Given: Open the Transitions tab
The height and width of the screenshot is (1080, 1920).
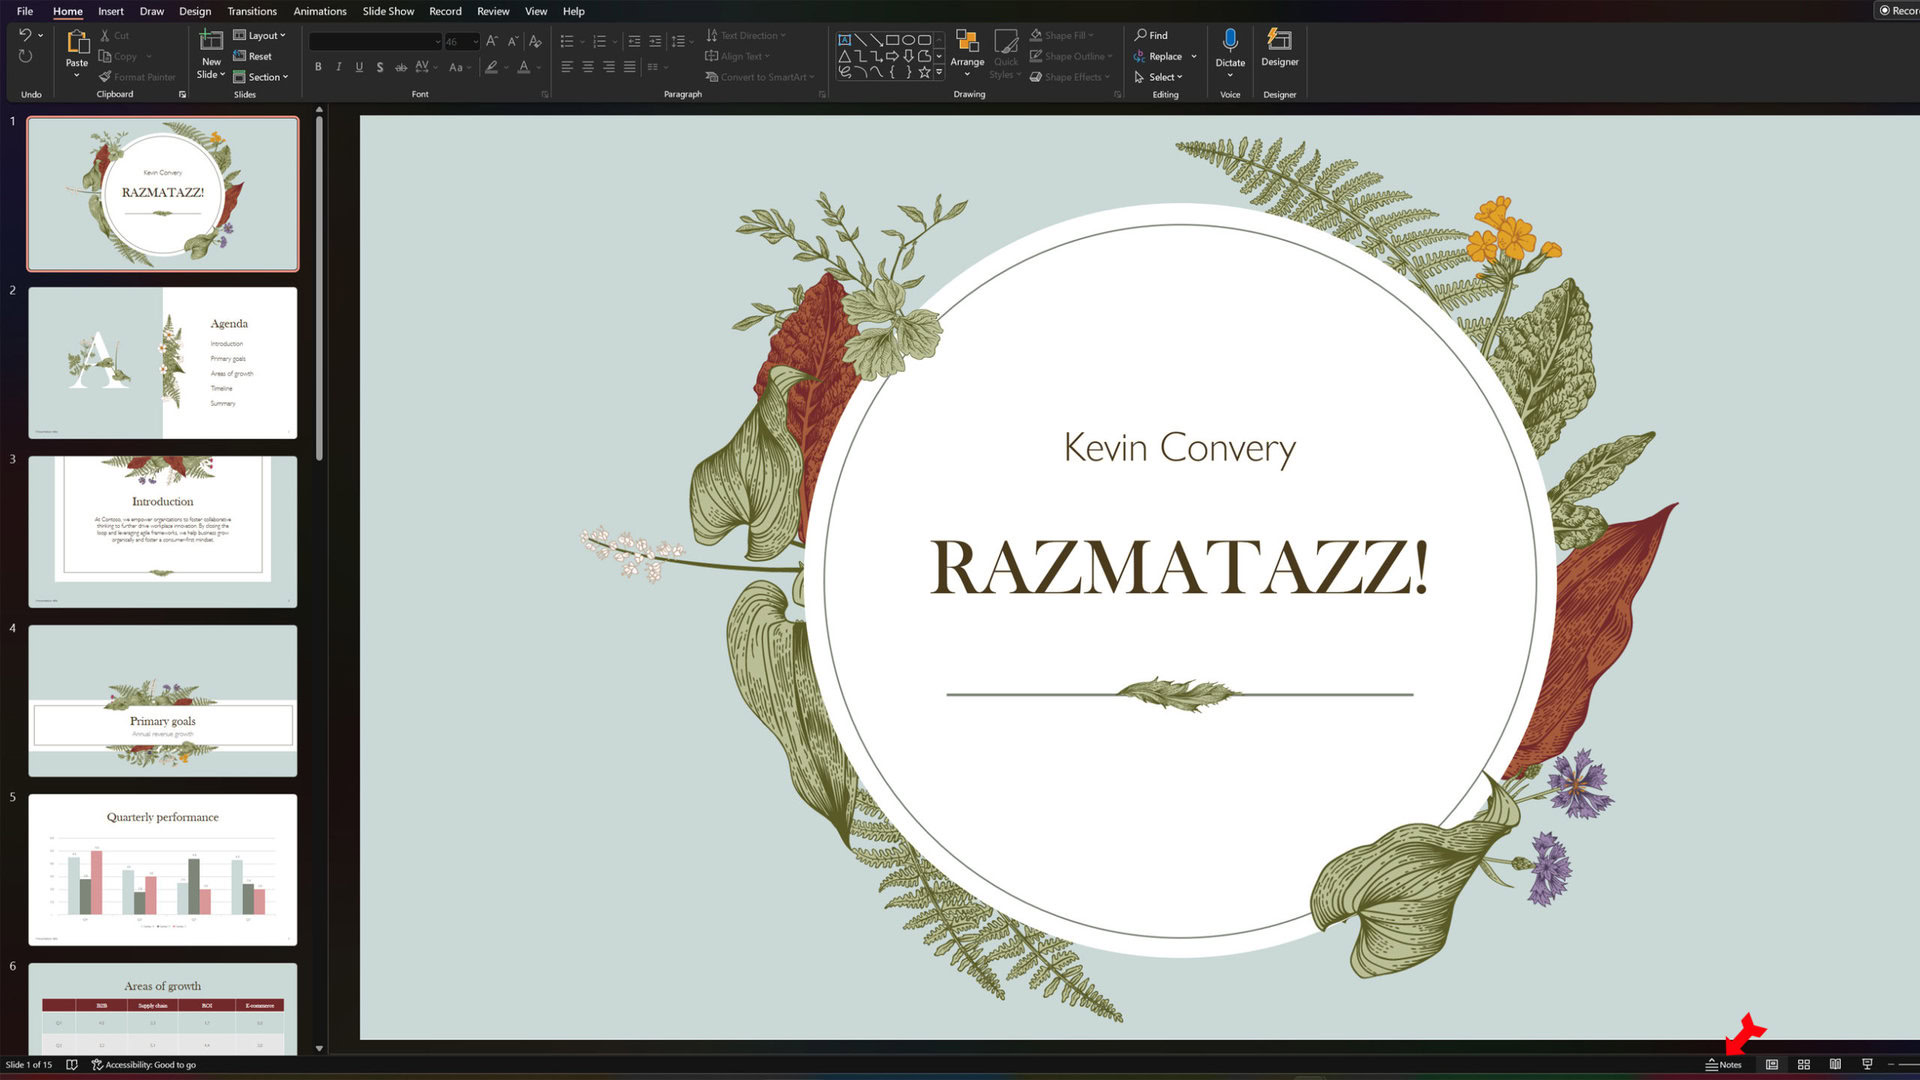Looking at the screenshot, I should 251,11.
